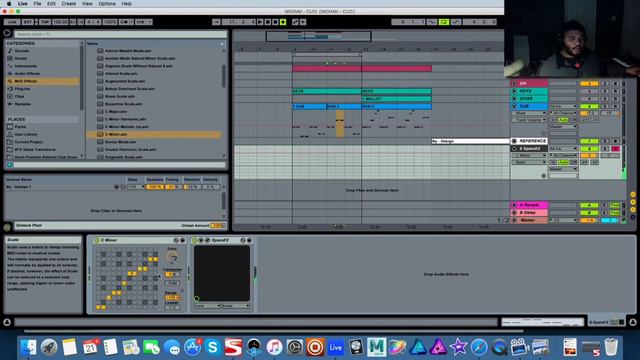Arm the 8 Xpand!2 track for recording
Image resolution: width=640 pixels, height=360 pixels.
(615, 149)
